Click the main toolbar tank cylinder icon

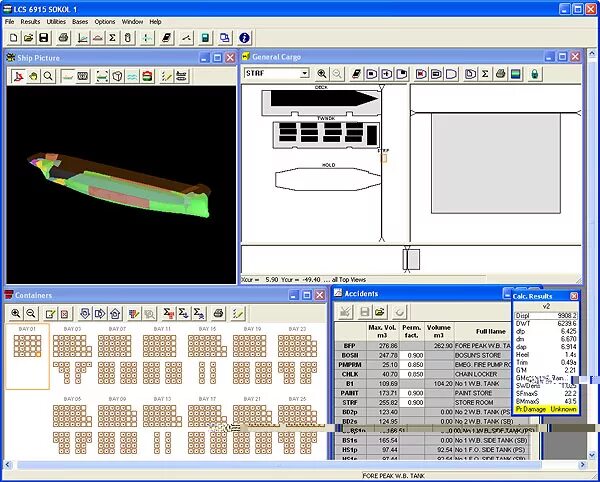tap(128, 38)
